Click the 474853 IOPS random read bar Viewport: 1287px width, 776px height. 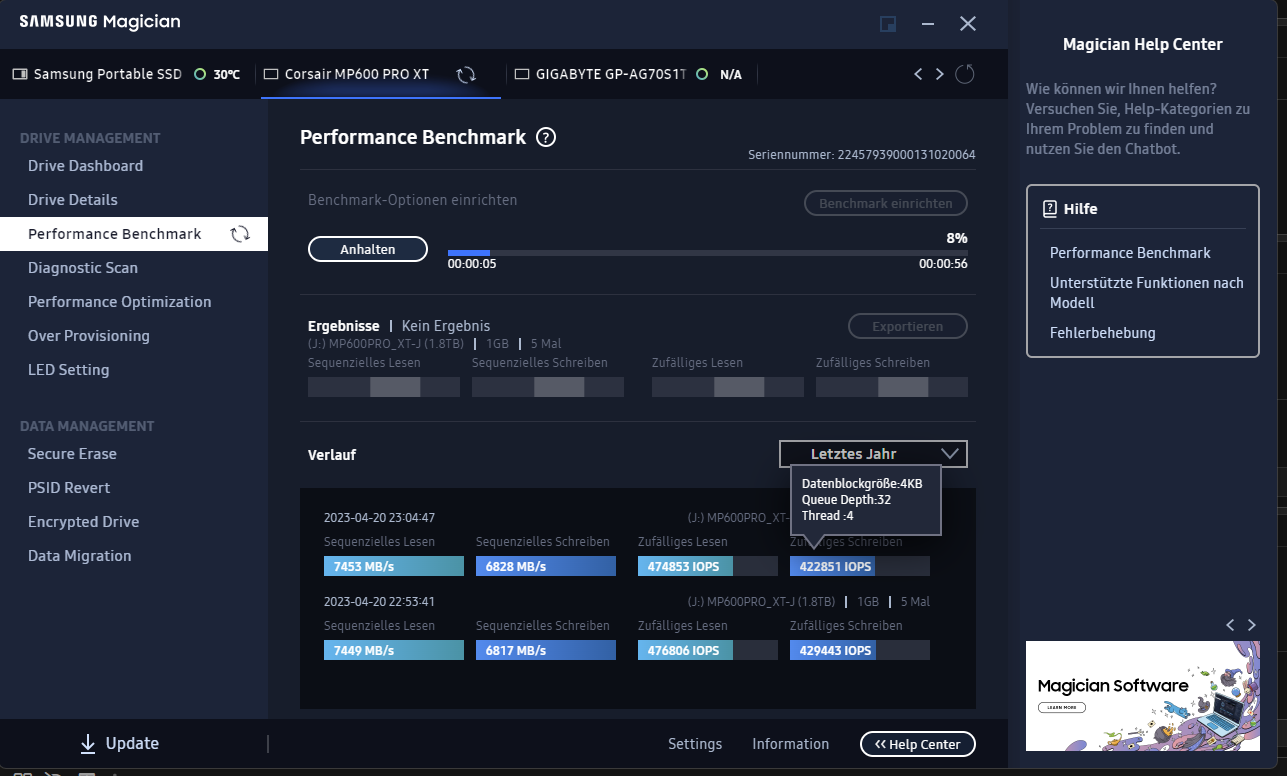[708, 566]
